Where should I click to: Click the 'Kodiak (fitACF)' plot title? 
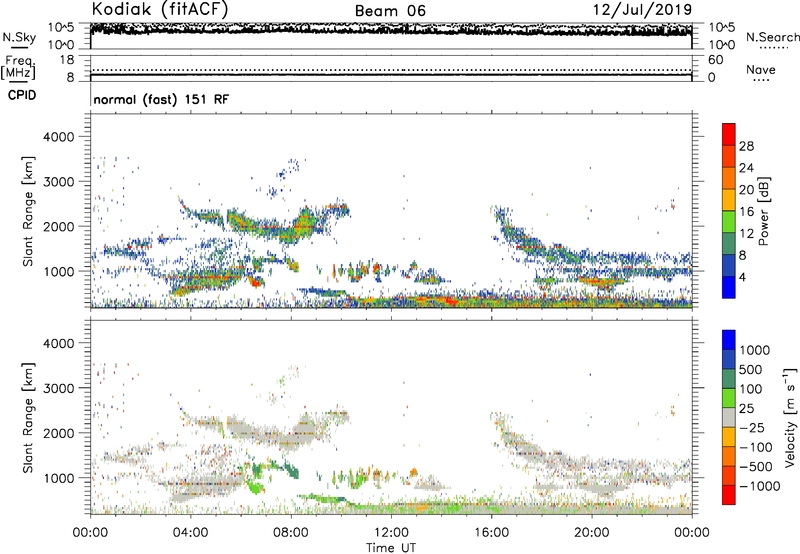tap(159, 9)
